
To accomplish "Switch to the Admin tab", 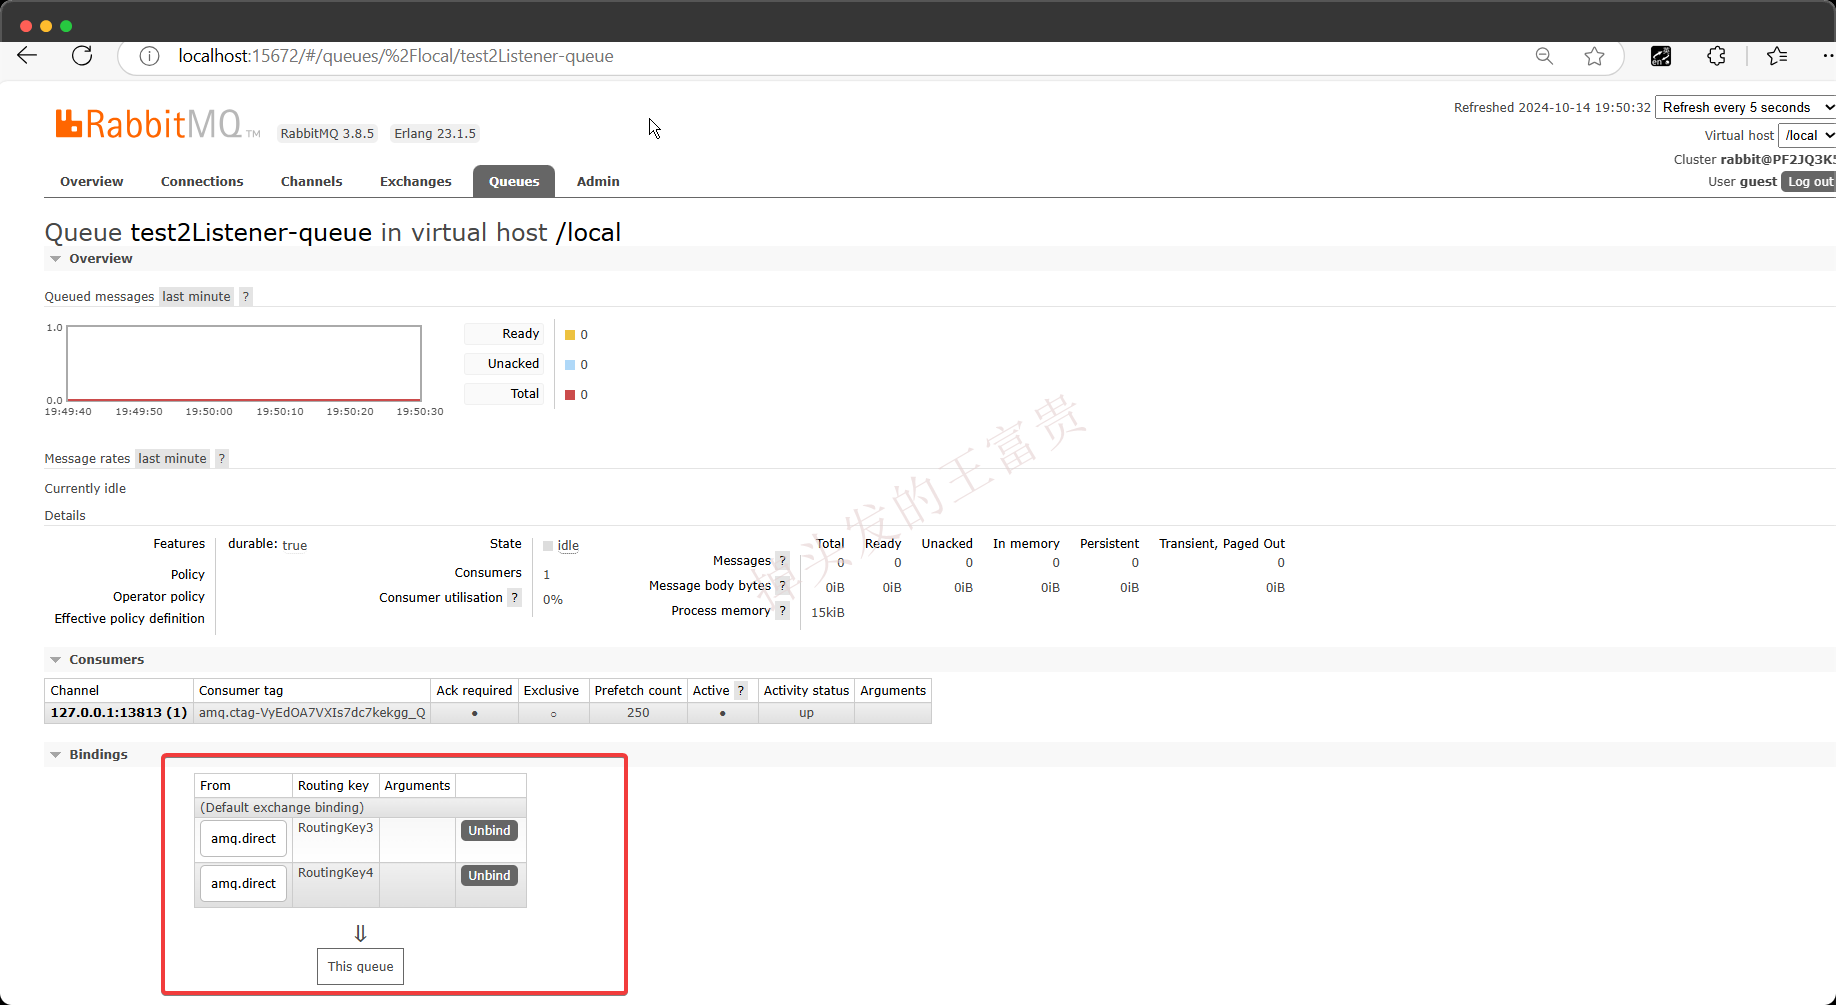I will tap(598, 182).
